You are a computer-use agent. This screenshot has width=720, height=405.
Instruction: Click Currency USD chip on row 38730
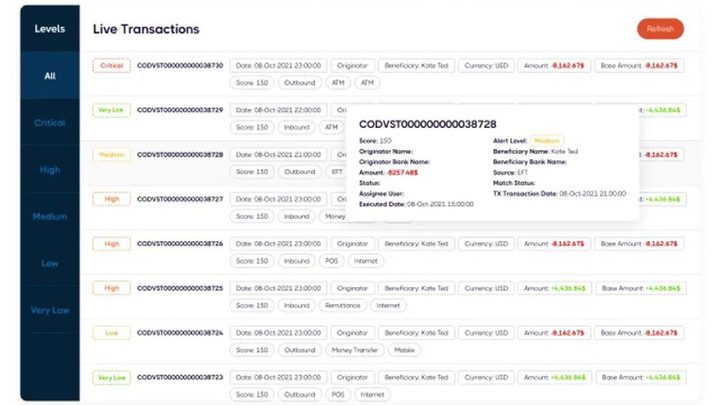(486, 66)
